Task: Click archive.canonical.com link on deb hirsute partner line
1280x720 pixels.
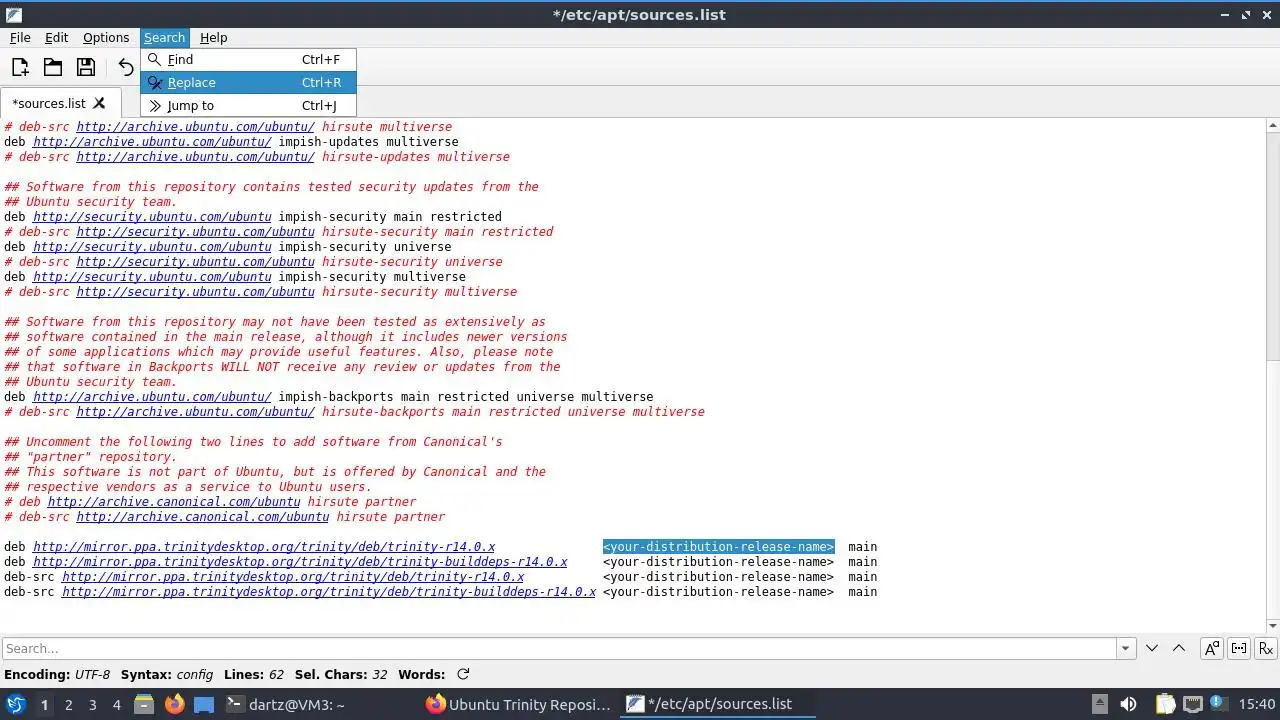Action: coord(174,501)
